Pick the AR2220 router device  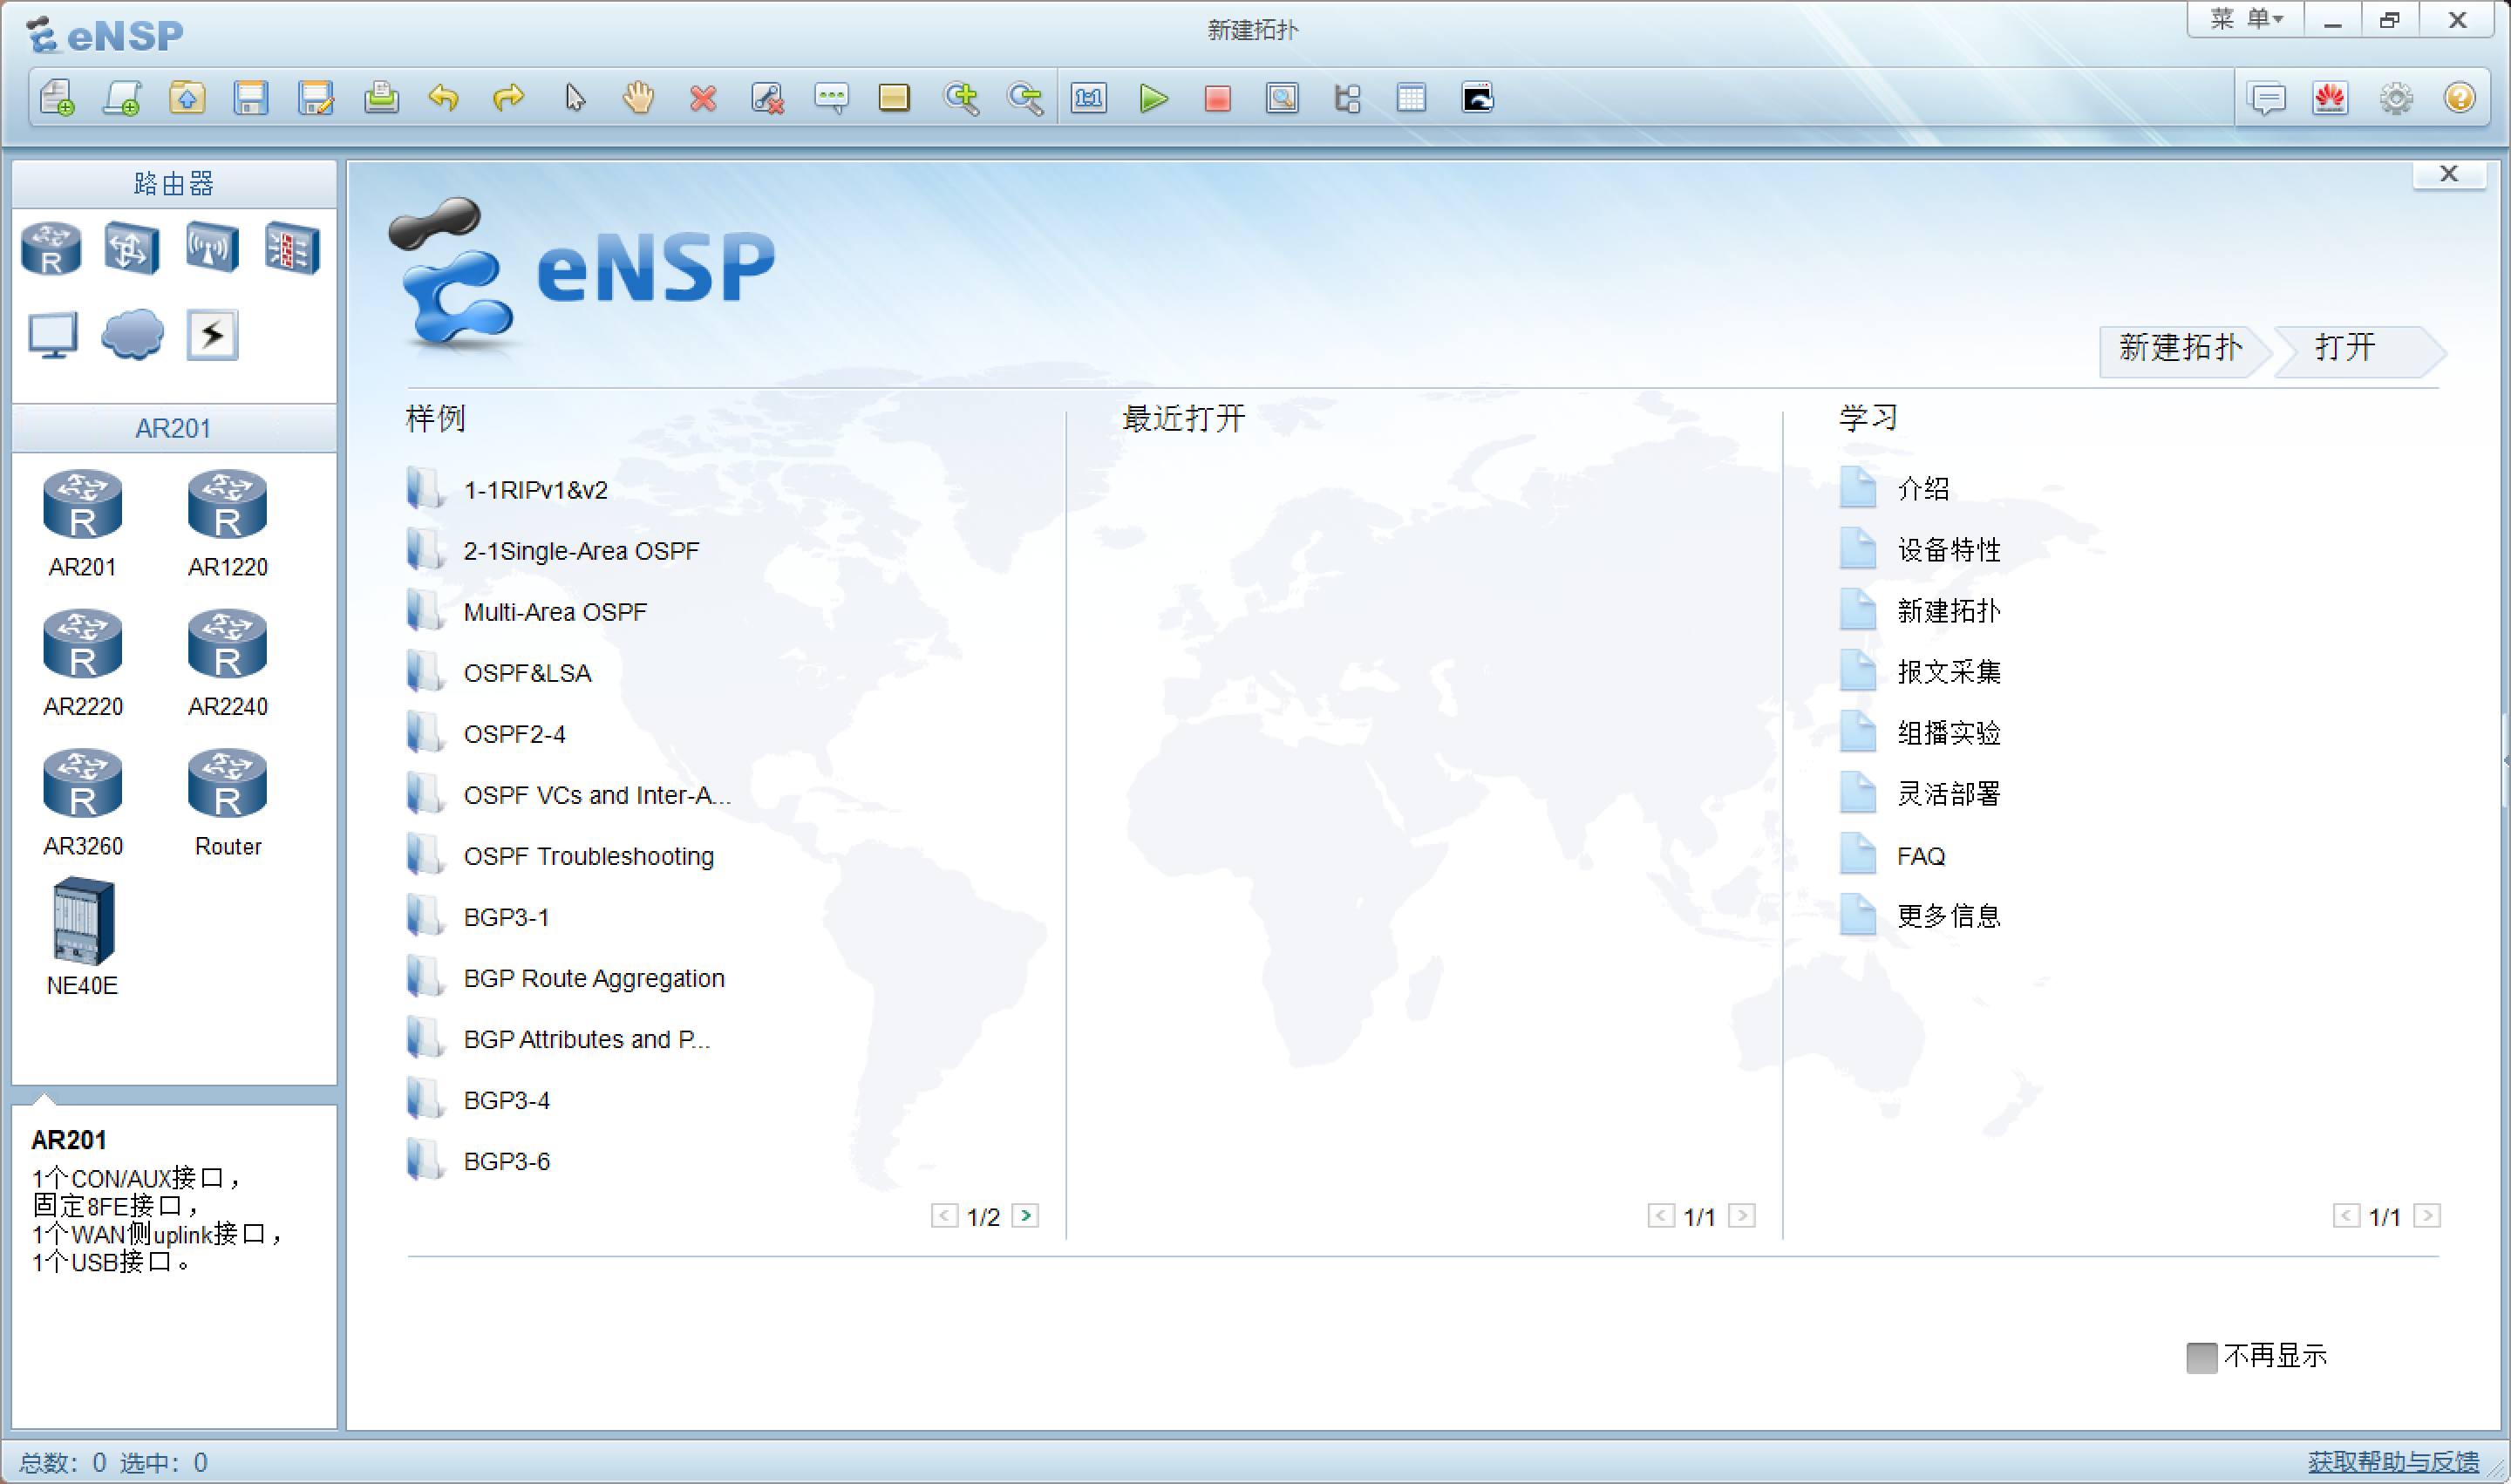click(82, 663)
